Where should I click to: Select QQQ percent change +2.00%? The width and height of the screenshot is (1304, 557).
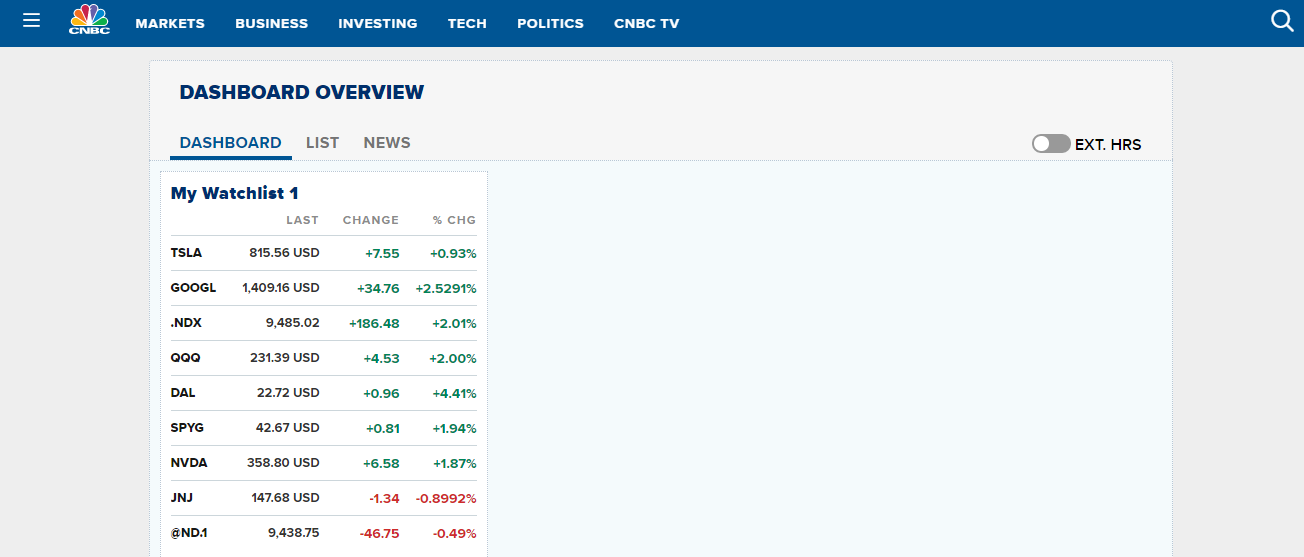[454, 358]
